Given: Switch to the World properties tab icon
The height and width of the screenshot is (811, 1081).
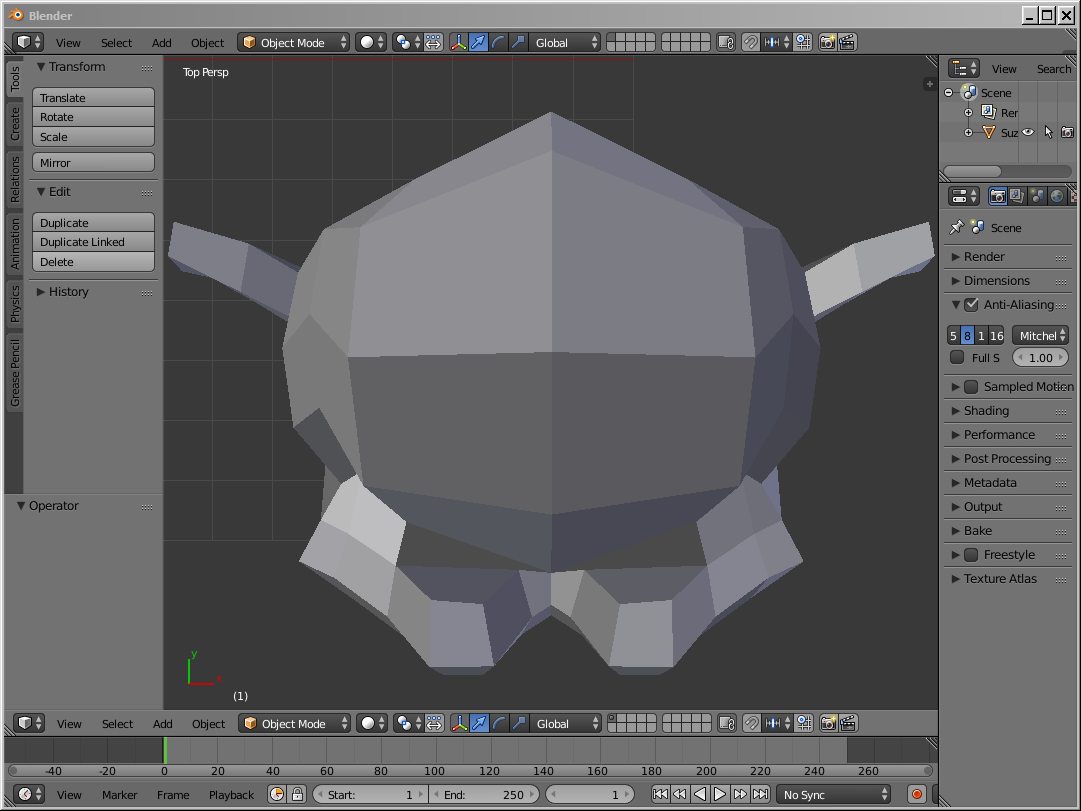Looking at the screenshot, I should (x=1056, y=196).
